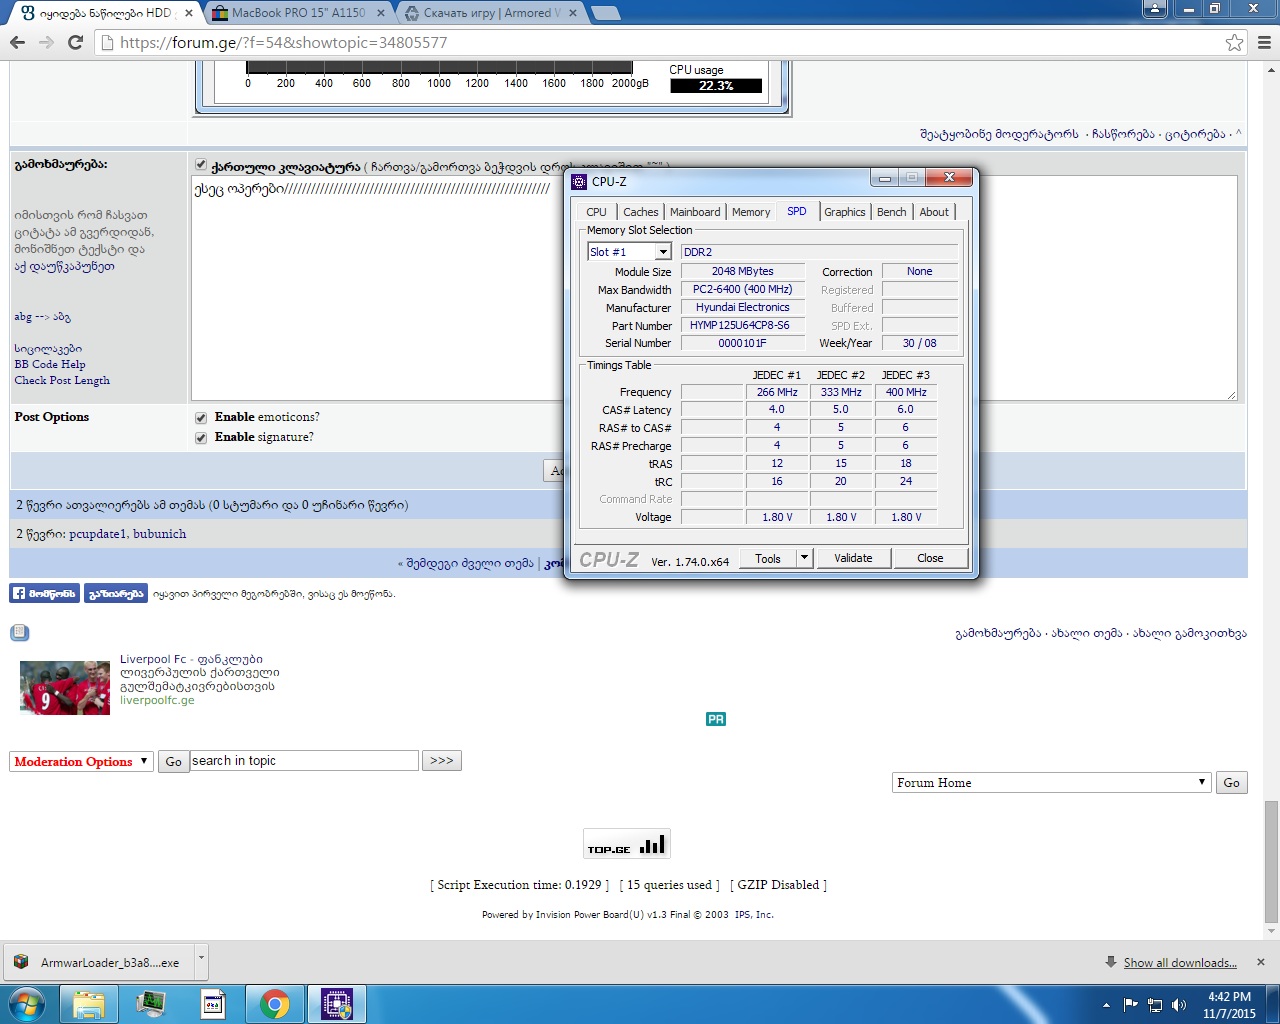Open the Windows Start menu

pyautogui.click(x=27, y=1004)
